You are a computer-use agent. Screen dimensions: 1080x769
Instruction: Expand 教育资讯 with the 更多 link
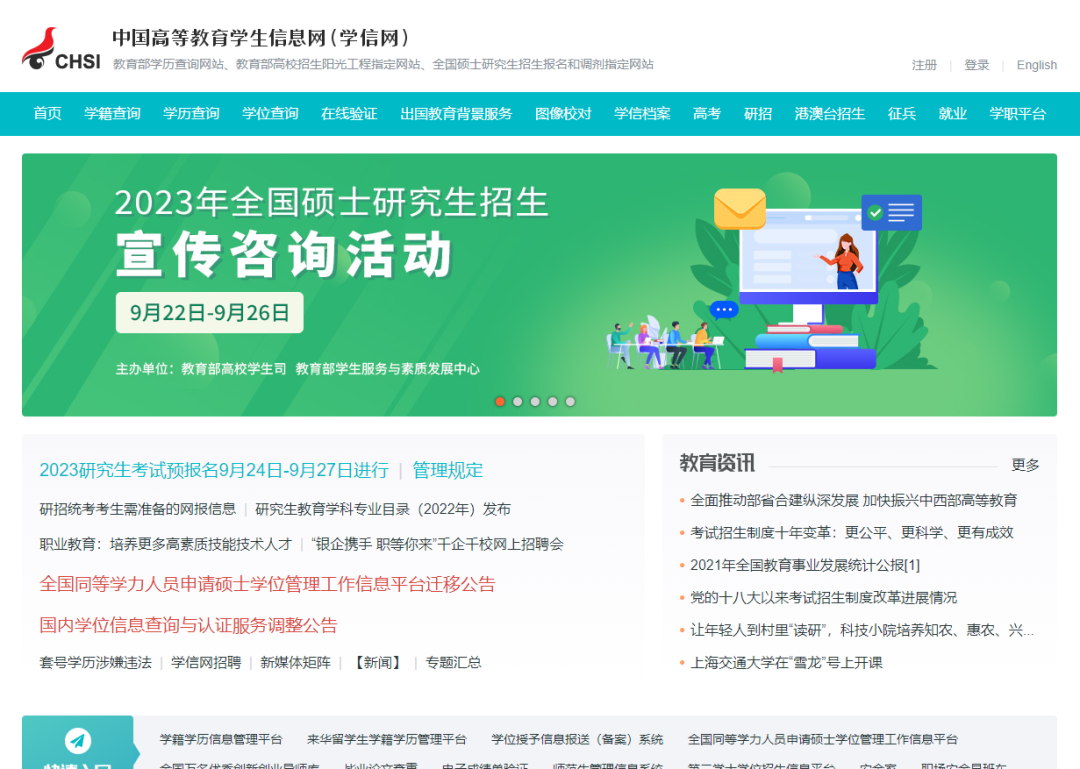(1025, 465)
